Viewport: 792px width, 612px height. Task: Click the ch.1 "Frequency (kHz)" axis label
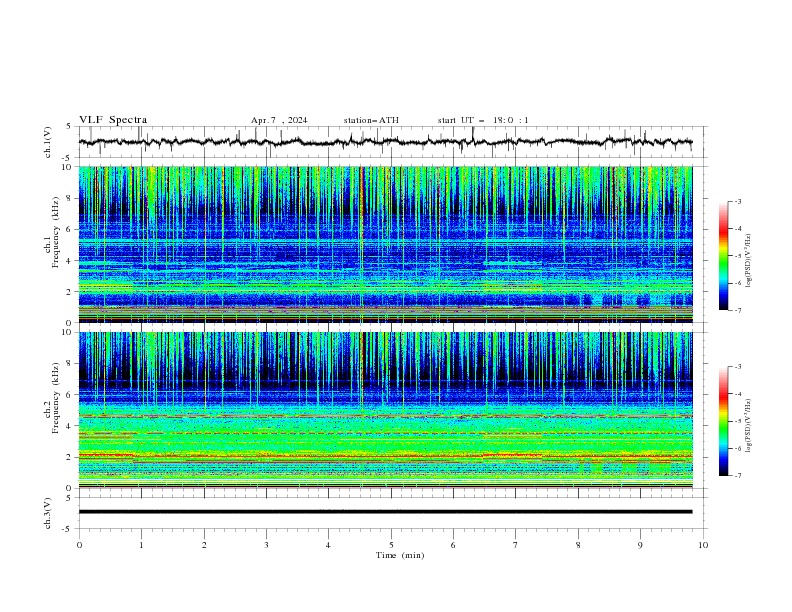(56, 233)
